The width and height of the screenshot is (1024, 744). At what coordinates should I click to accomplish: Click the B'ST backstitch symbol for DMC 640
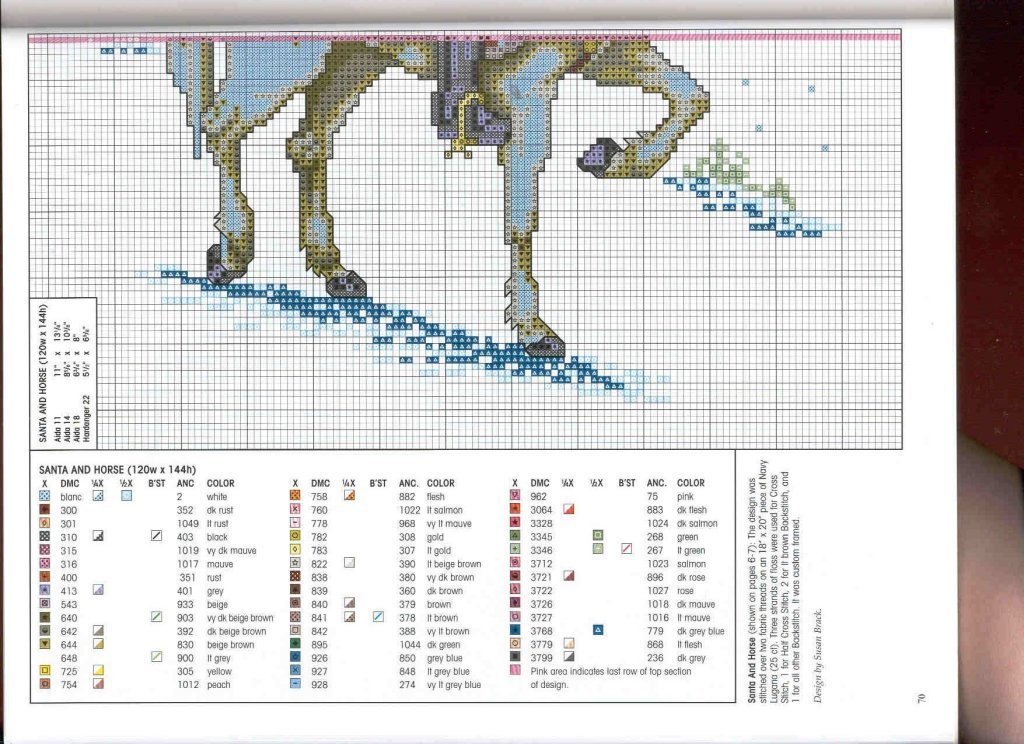155,617
